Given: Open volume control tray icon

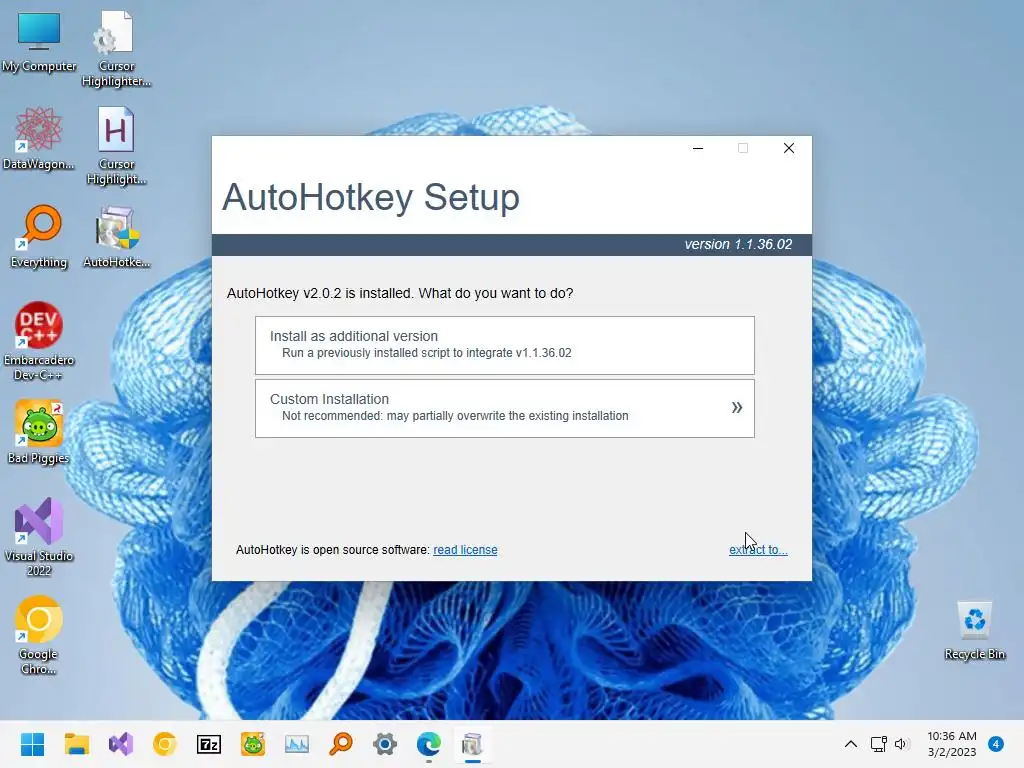Looking at the screenshot, I should coord(902,744).
